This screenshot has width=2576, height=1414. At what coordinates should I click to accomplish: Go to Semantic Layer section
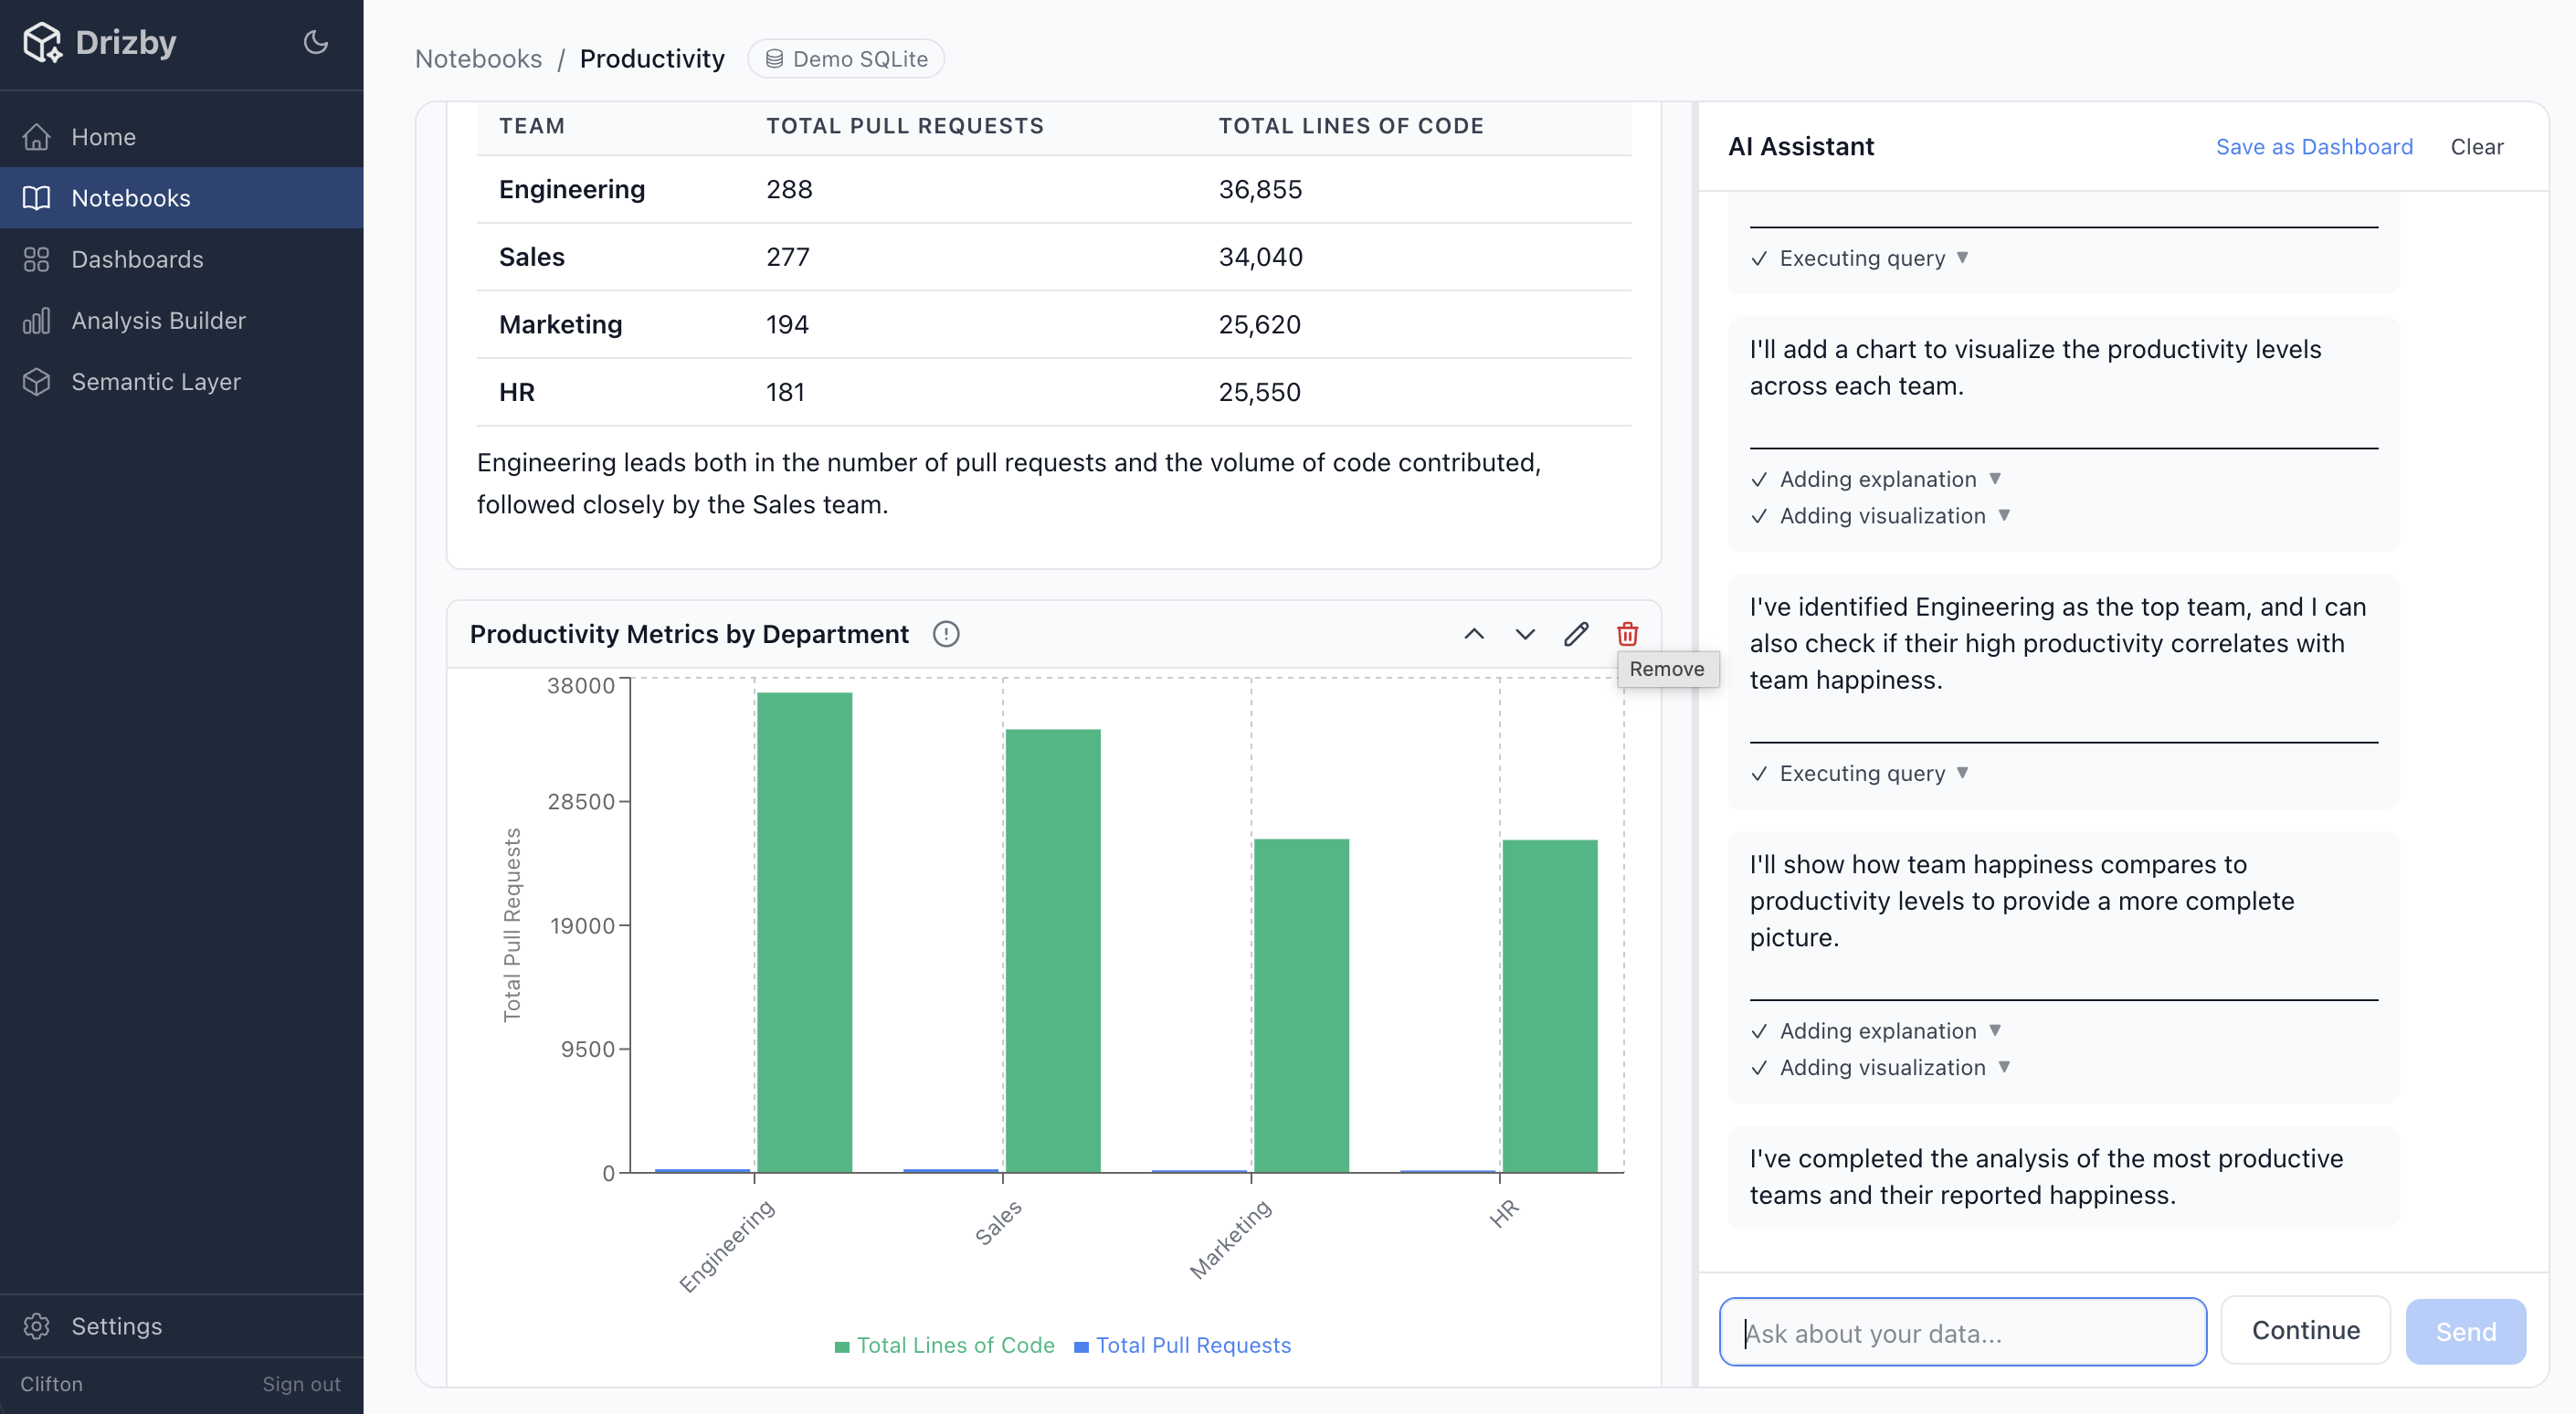tap(155, 382)
